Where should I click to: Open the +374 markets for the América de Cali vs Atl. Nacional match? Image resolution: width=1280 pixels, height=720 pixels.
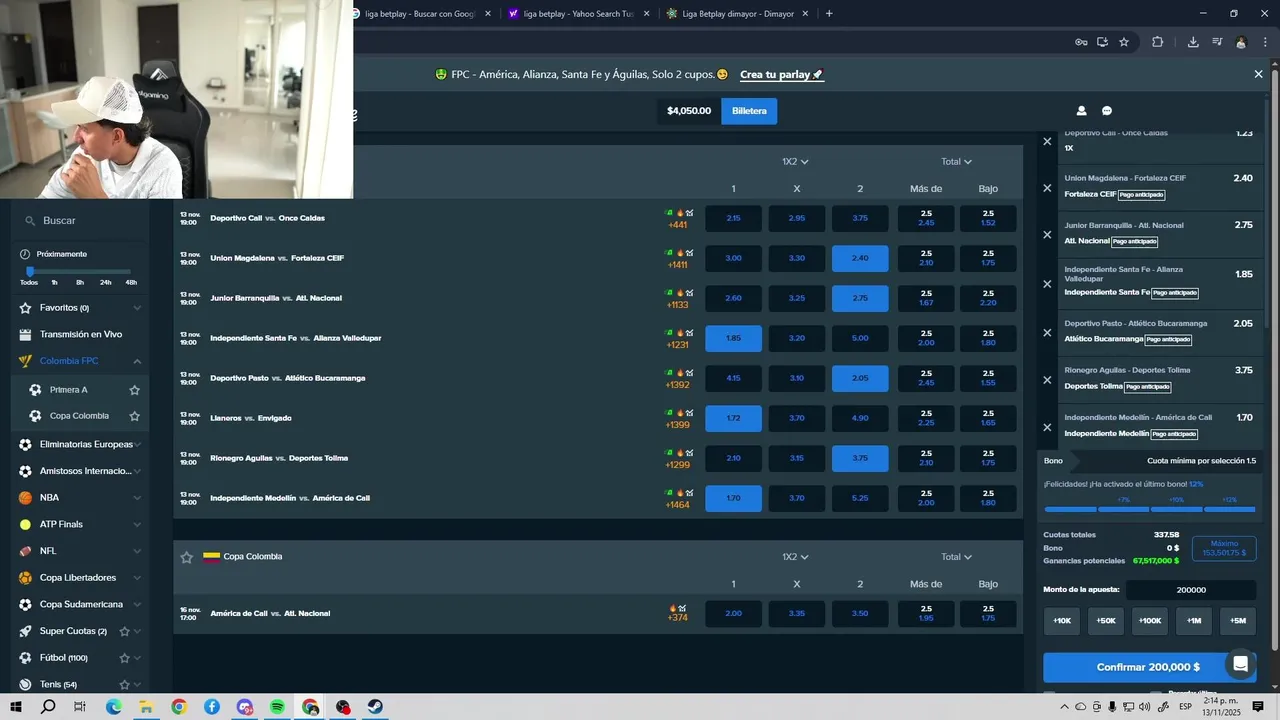[x=678, y=618]
